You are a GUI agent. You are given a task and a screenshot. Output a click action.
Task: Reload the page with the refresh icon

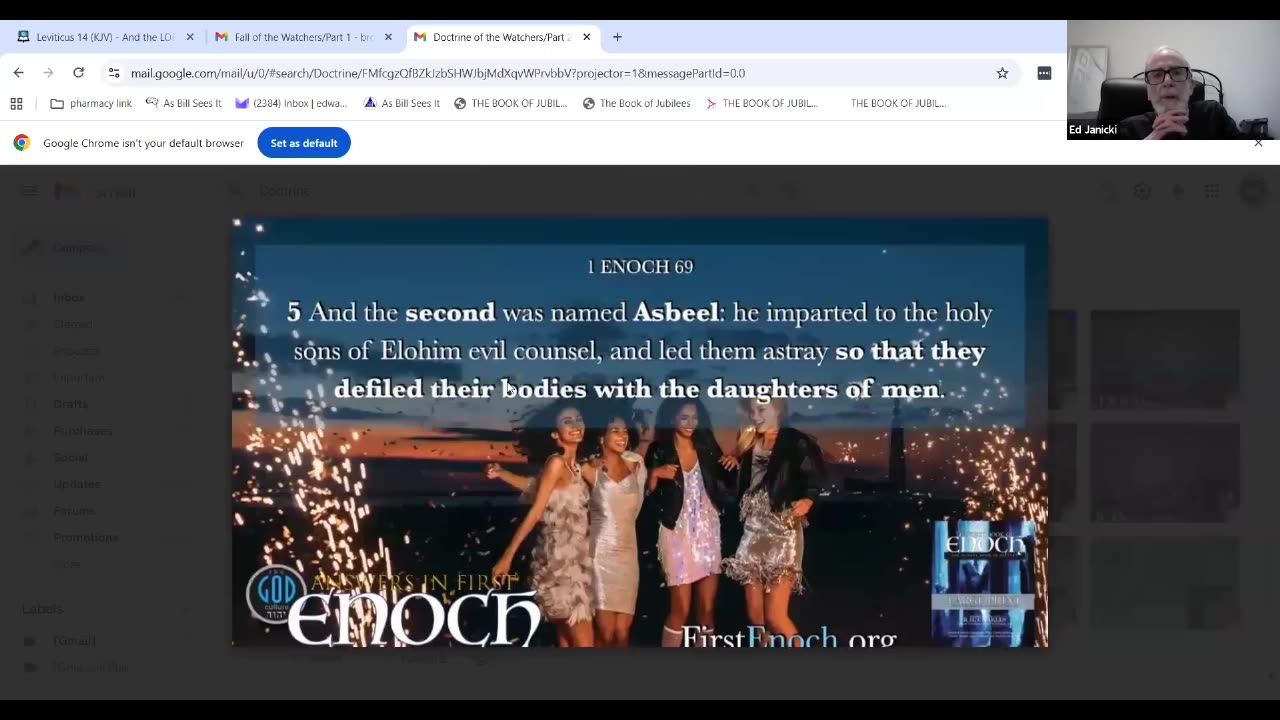(78, 73)
